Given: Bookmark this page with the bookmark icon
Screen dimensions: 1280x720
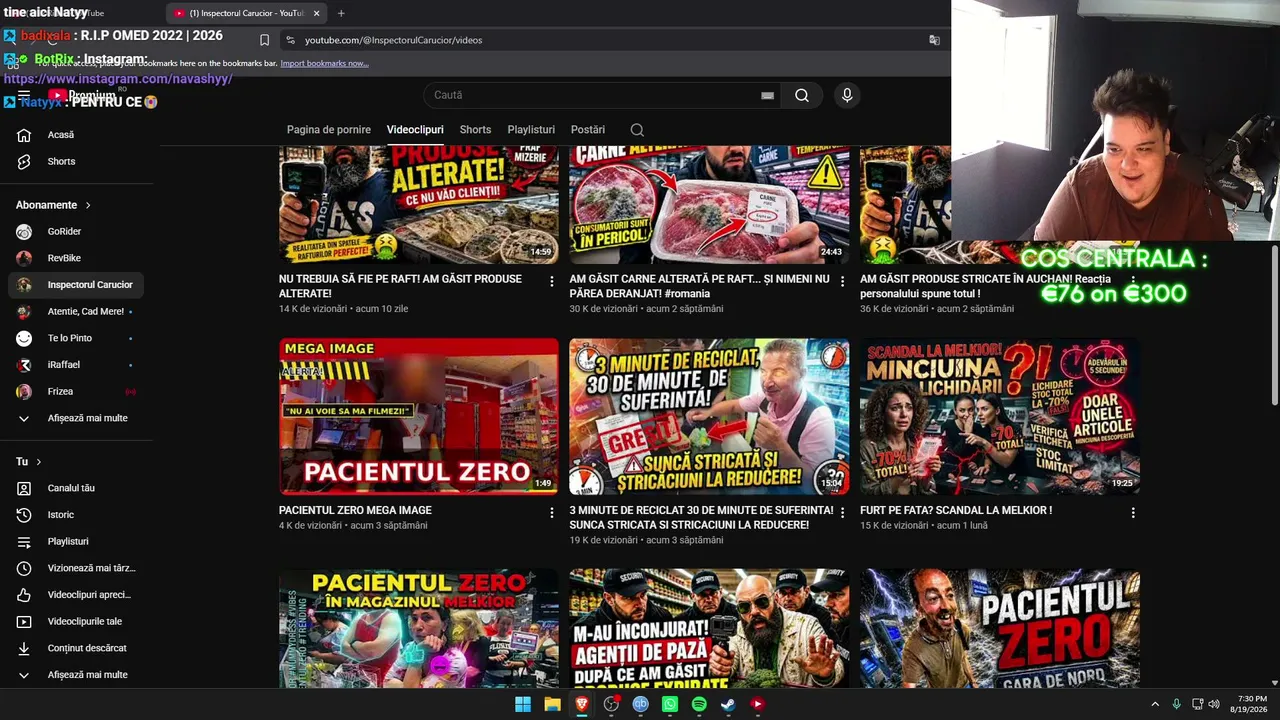Looking at the screenshot, I should [x=264, y=40].
